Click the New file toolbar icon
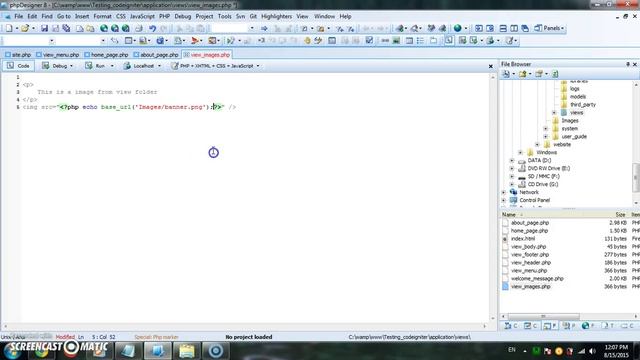The width and height of the screenshot is (640, 360). pyautogui.click(x=9, y=28)
